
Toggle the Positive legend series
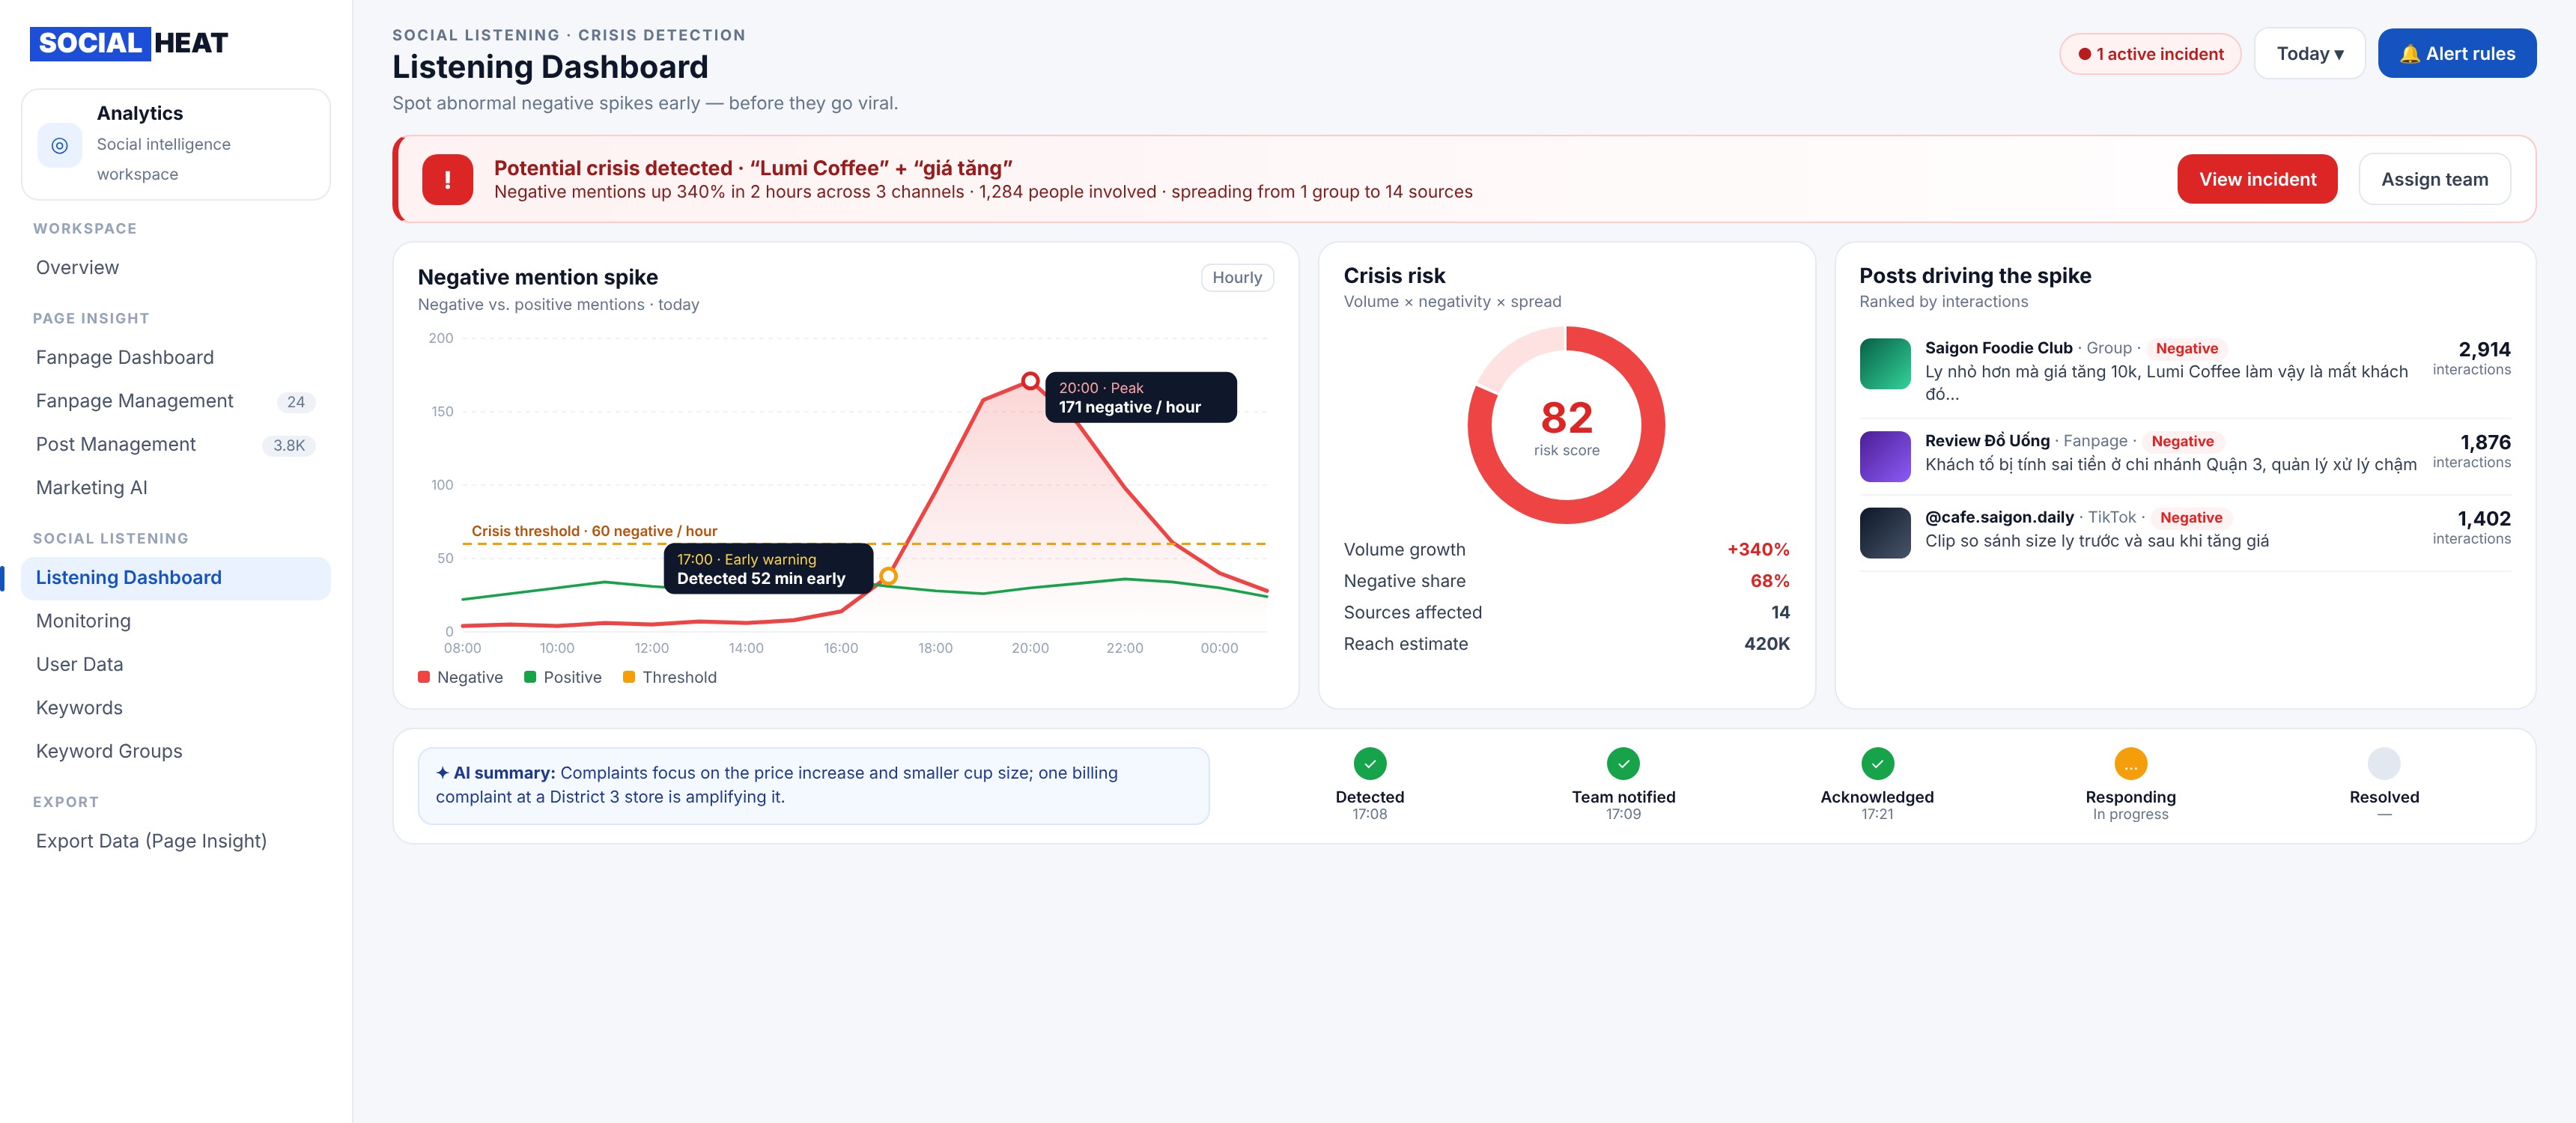coord(563,677)
